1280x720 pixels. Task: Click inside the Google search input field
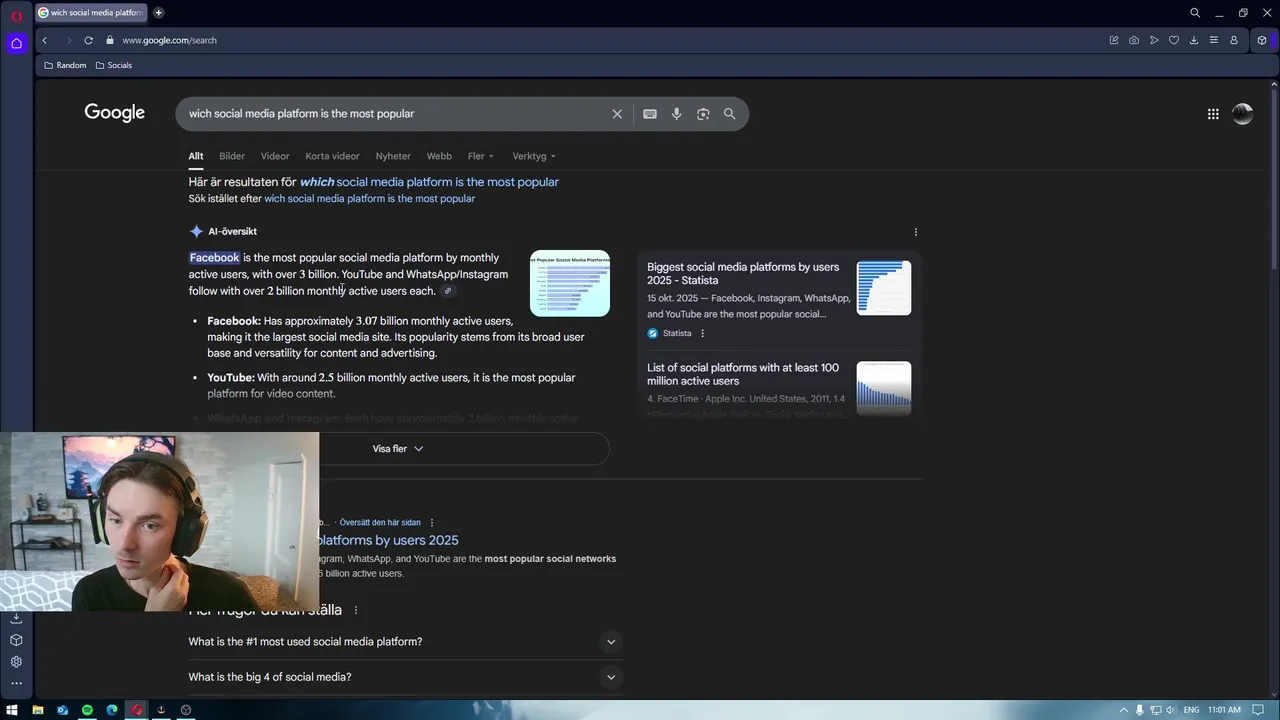click(395, 114)
